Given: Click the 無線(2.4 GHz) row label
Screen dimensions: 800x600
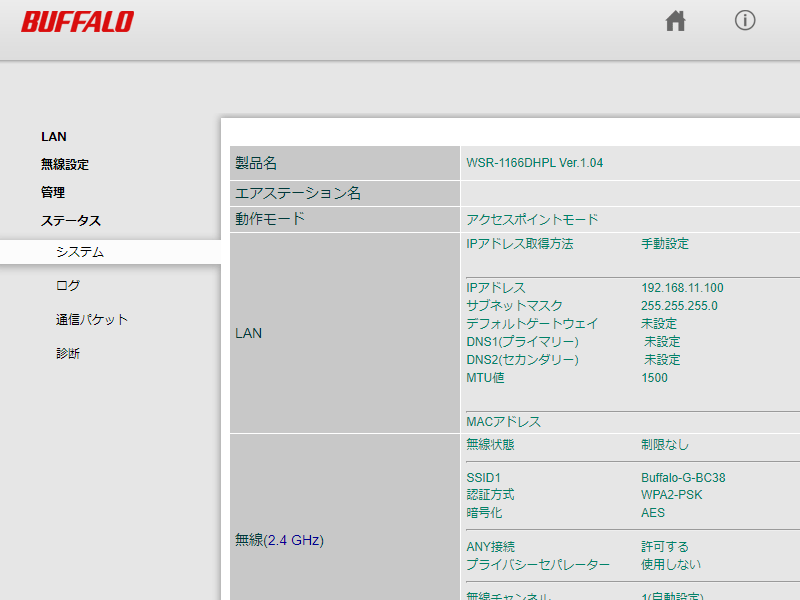Looking at the screenshot, I should tap(279, 540).
